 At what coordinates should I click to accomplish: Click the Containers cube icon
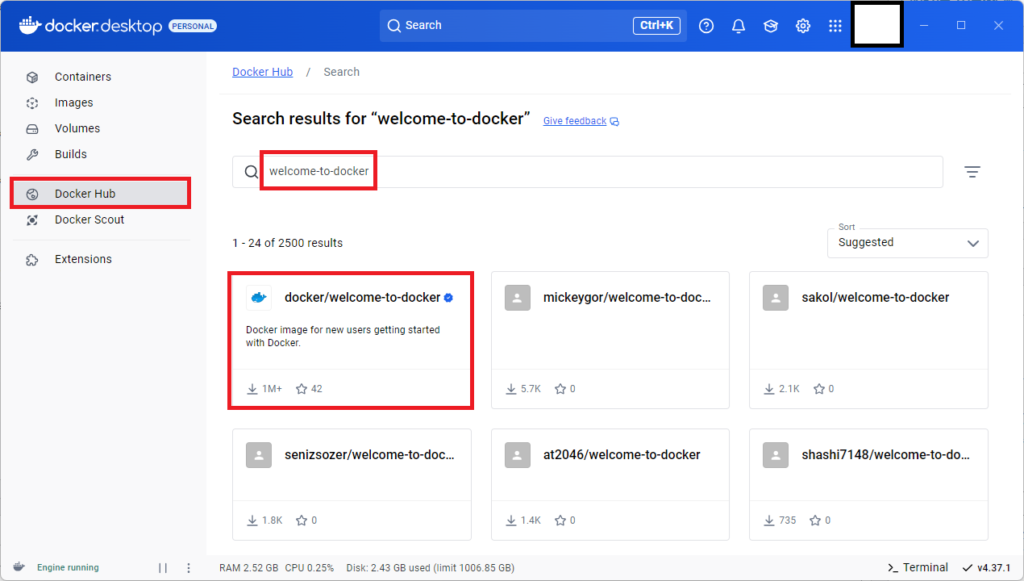(32, 77)
